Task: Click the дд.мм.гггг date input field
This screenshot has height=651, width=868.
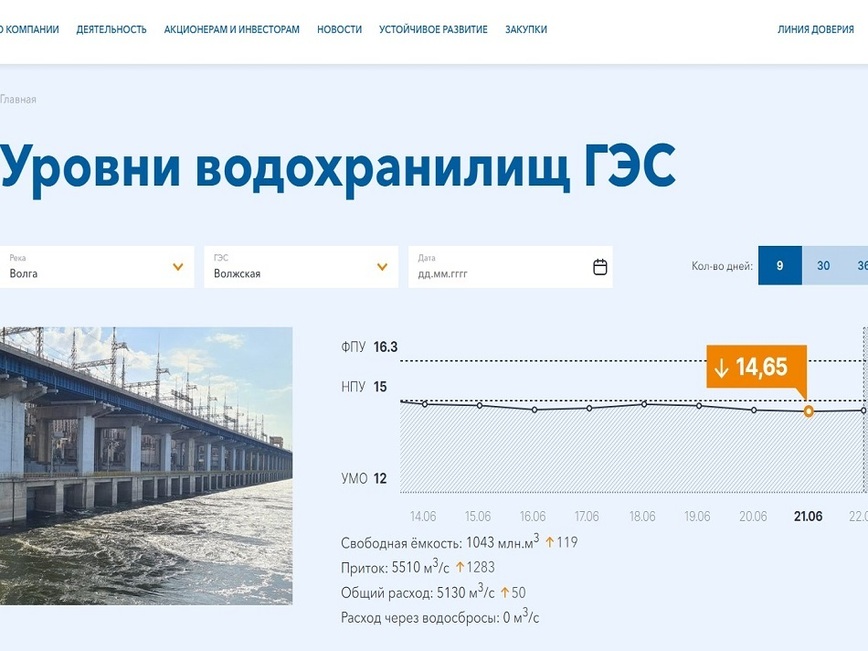Action: [480, 267]
